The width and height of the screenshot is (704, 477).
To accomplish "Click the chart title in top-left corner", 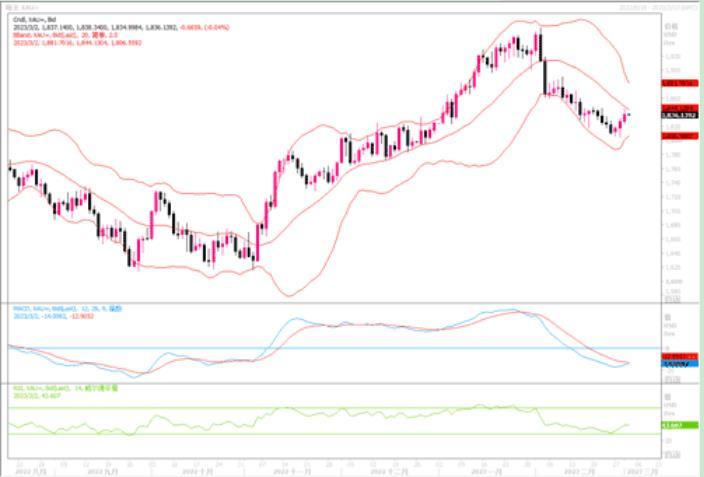I will coord(20,6).
